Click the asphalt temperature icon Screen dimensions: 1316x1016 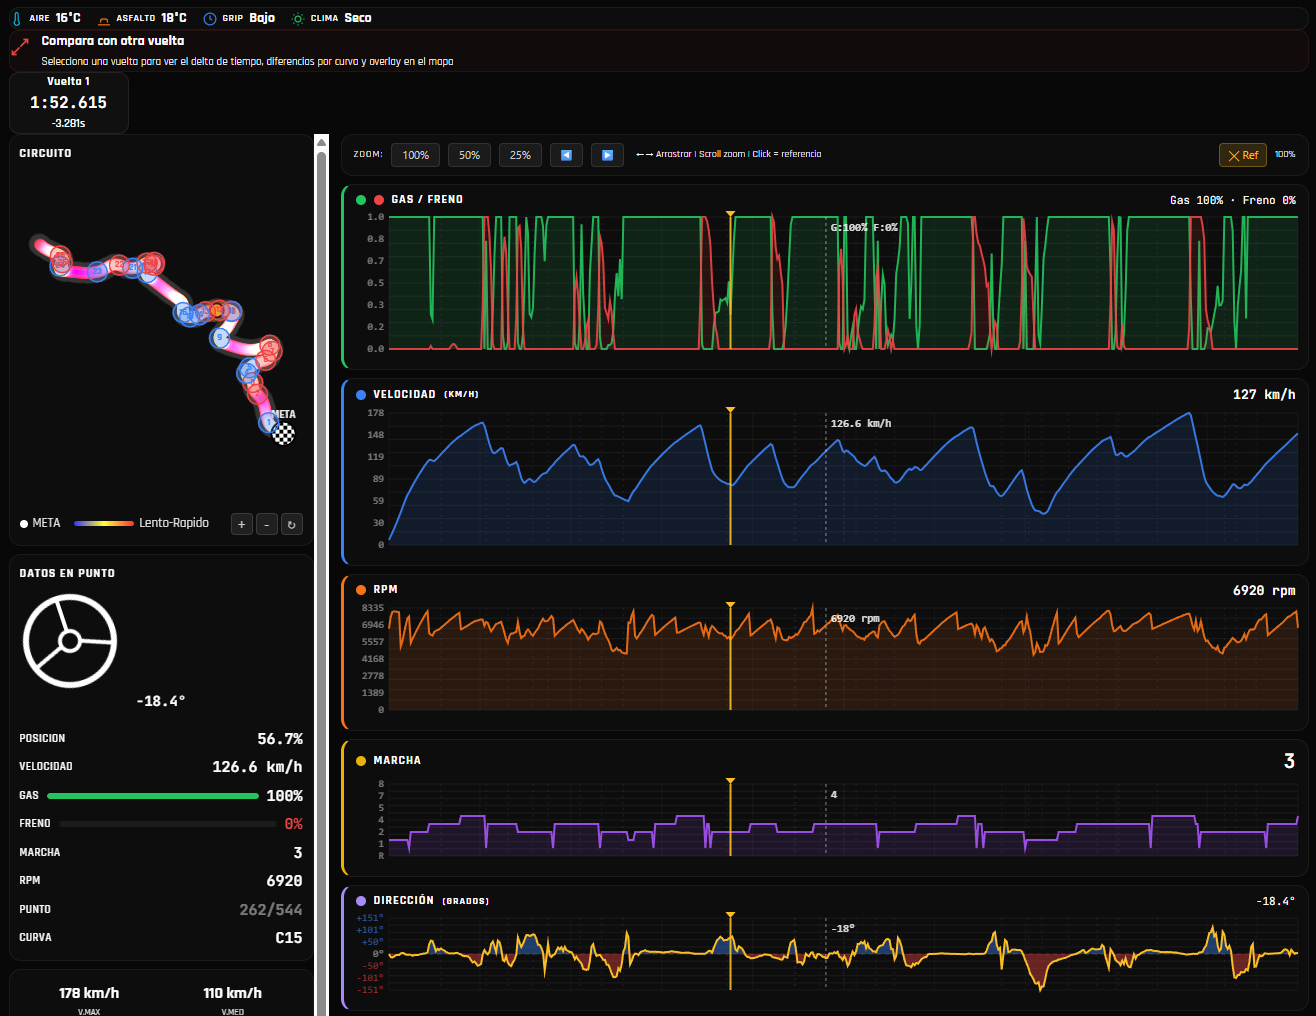[104, 19]
